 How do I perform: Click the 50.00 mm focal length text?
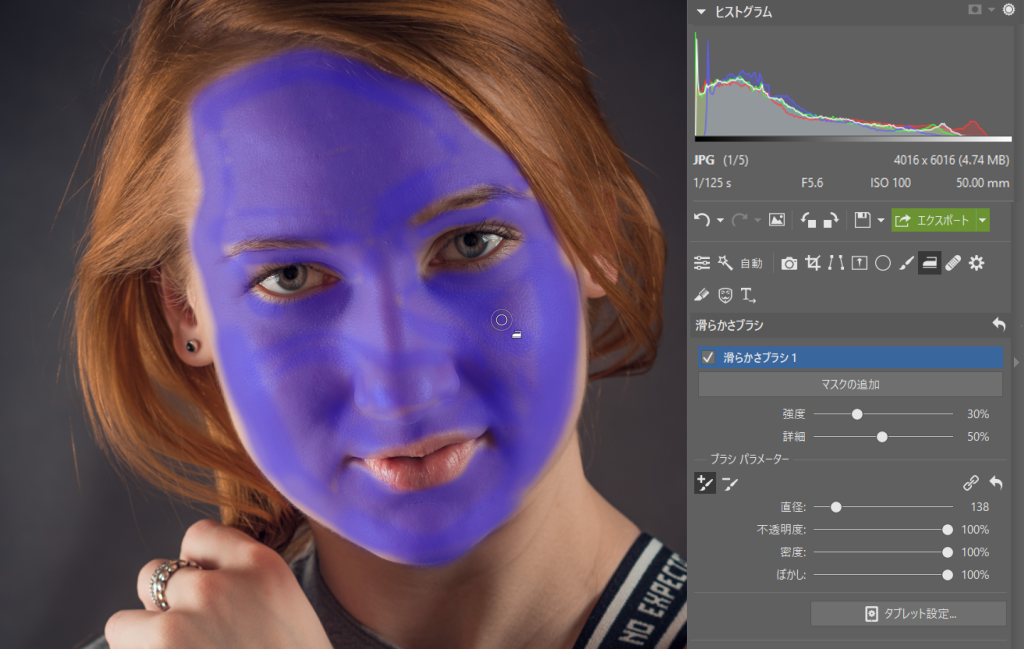pos(982,183)
